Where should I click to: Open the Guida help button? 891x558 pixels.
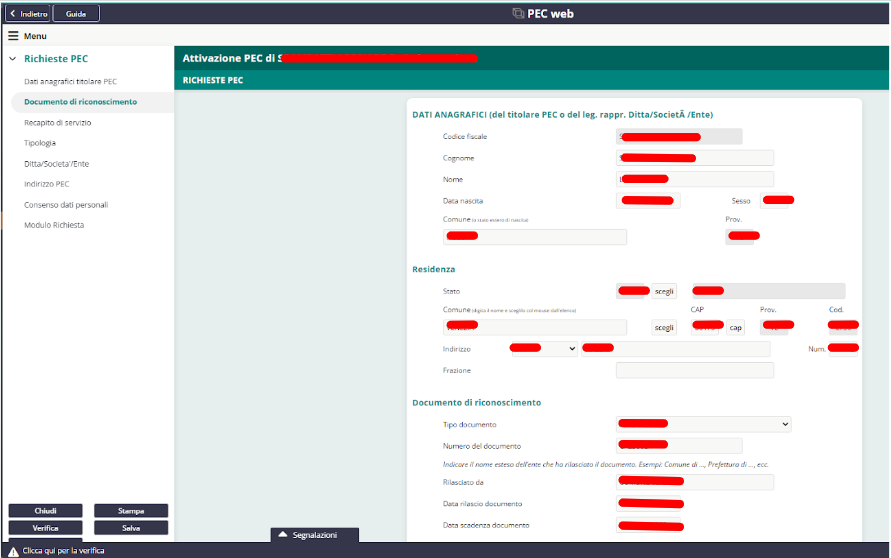(76, 14)
